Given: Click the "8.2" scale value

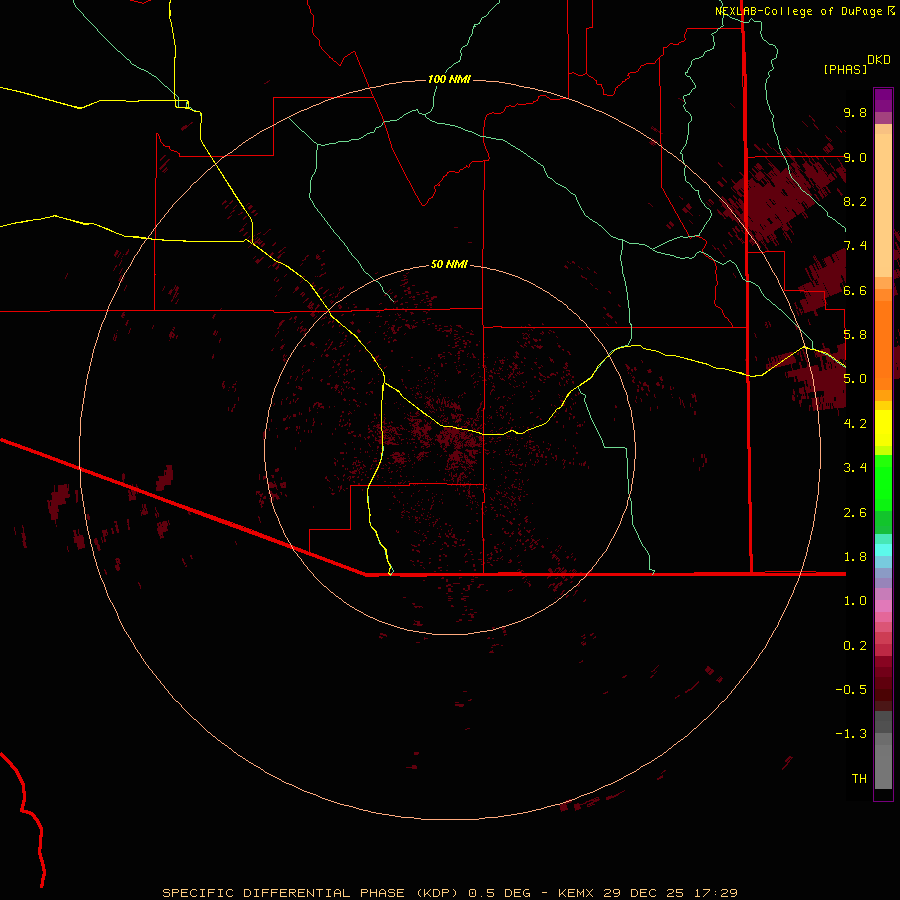Looking at the screenshot, I should [x=855, y=201].
